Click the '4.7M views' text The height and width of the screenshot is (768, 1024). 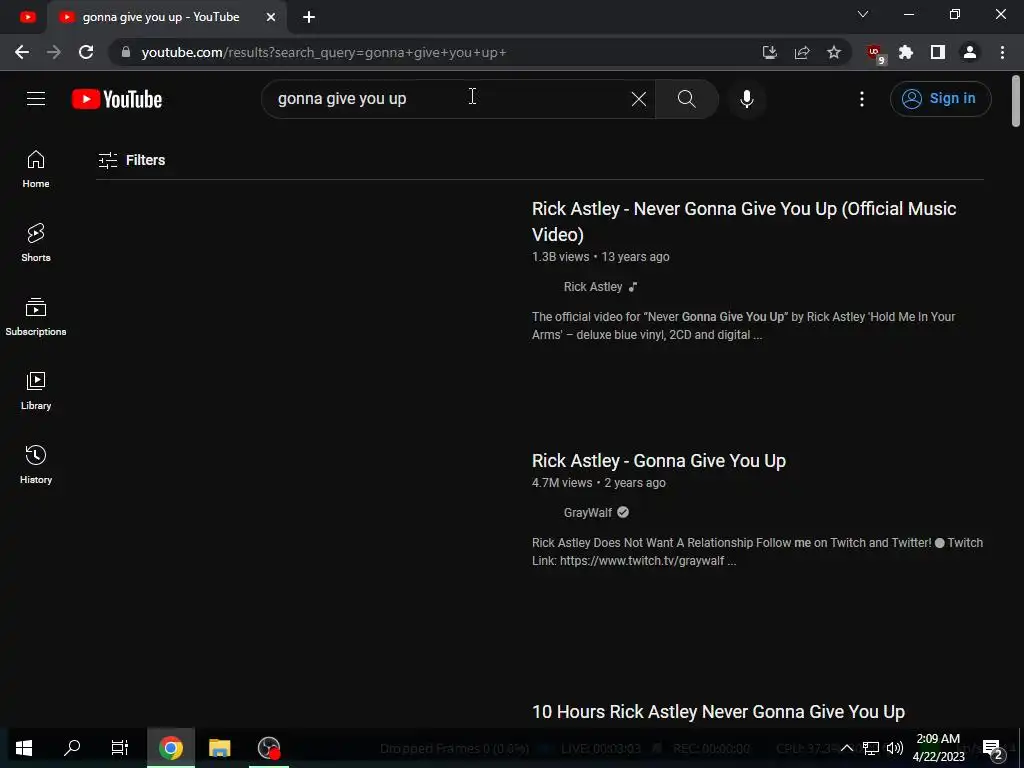(562, 483)
